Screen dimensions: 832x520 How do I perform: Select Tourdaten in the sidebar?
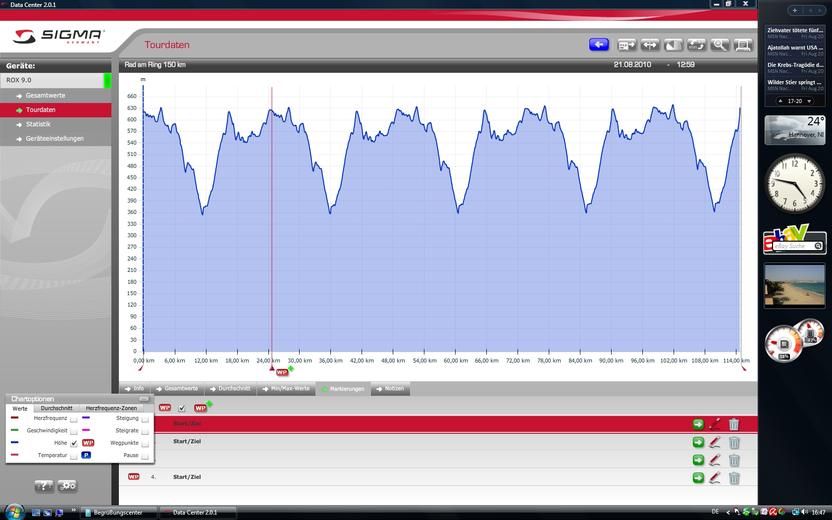click(56, 110)
